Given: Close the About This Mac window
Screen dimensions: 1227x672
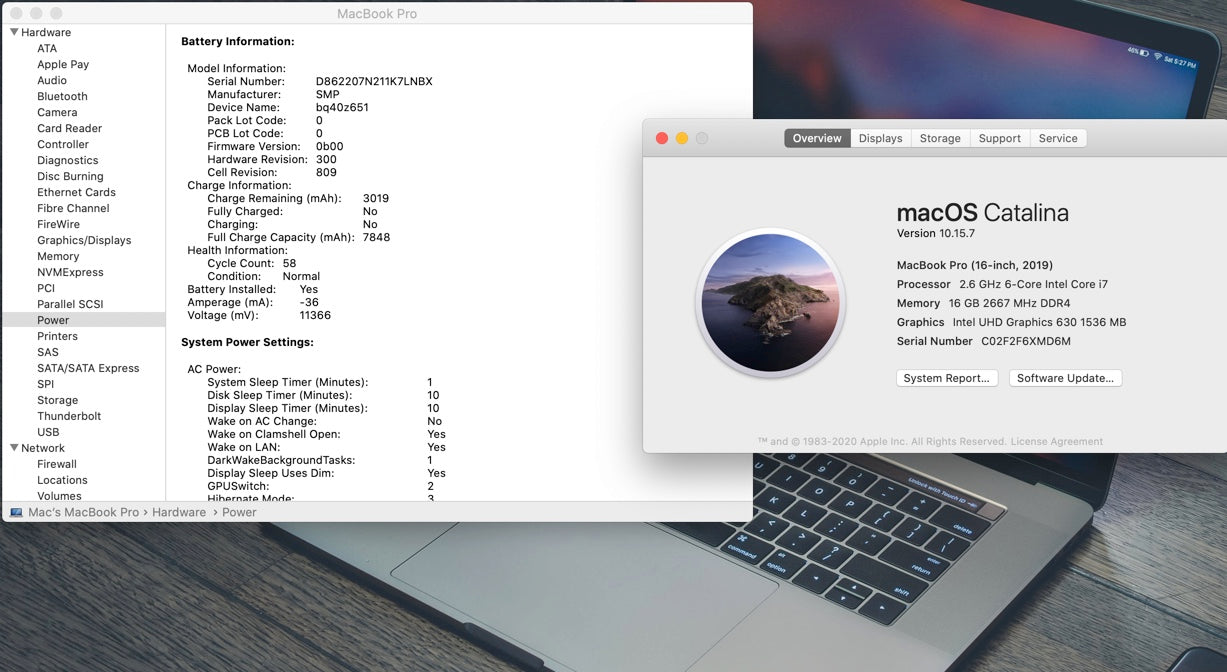Looking at the screenshot, I should click(662, 138).
